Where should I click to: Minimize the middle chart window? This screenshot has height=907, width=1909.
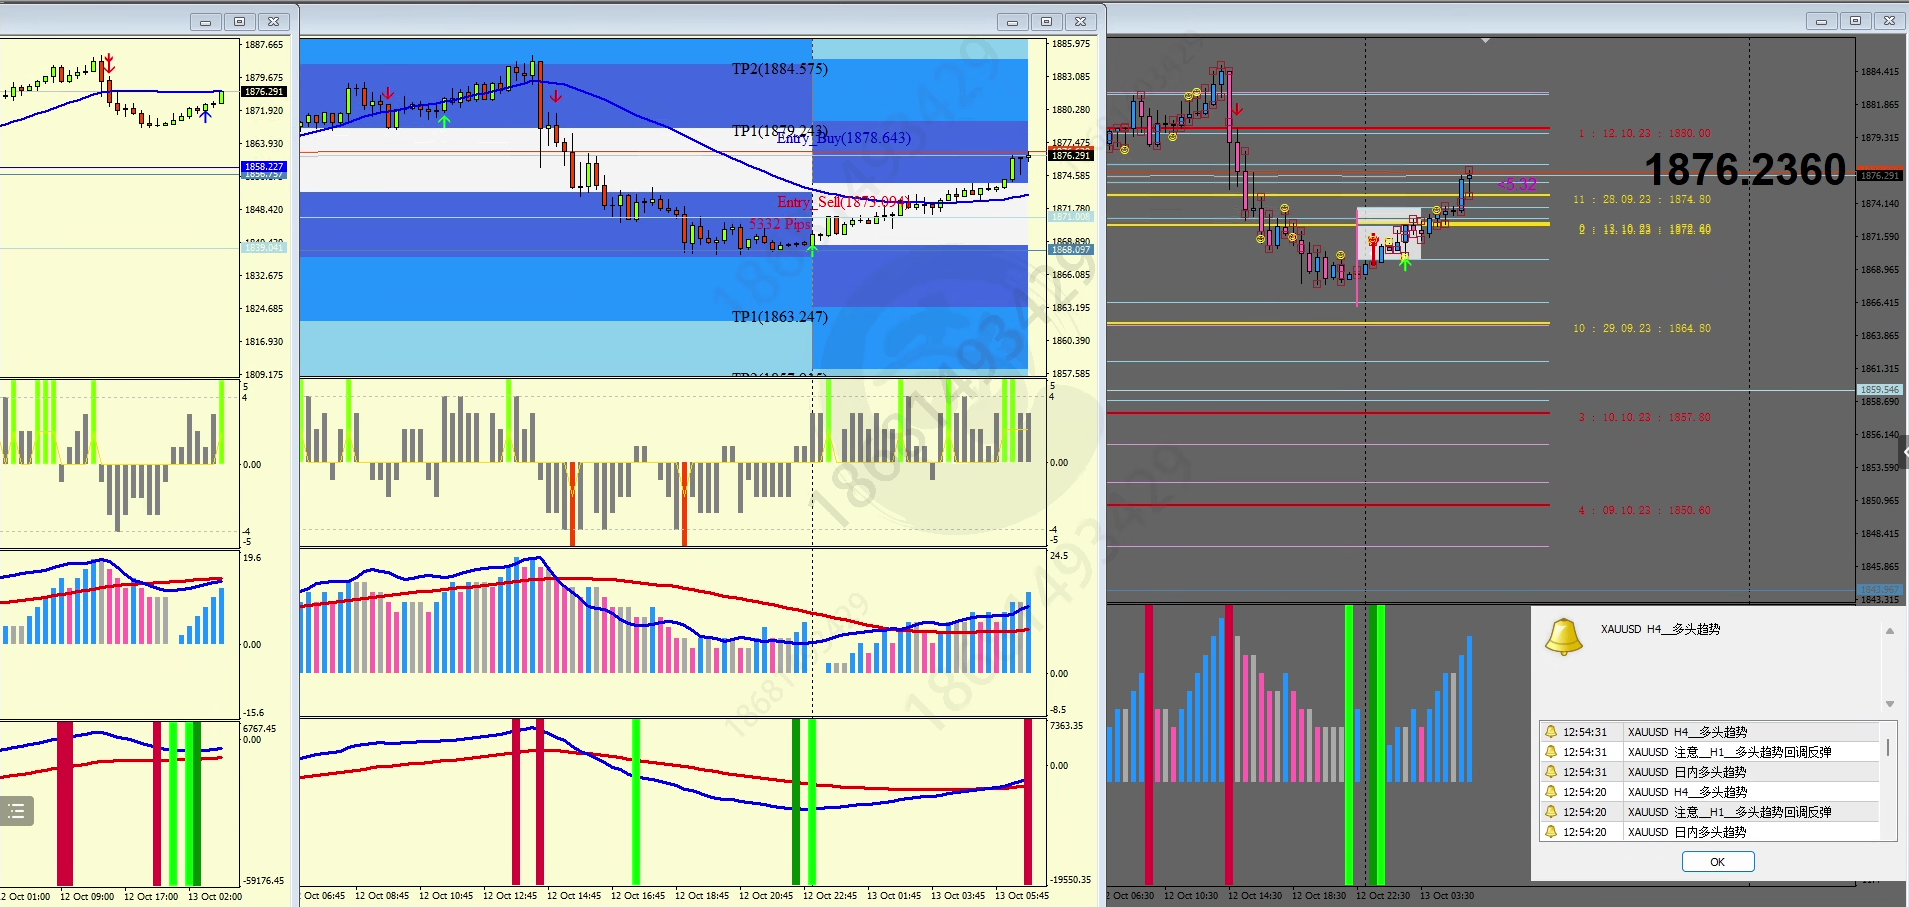click(1012, 21)
